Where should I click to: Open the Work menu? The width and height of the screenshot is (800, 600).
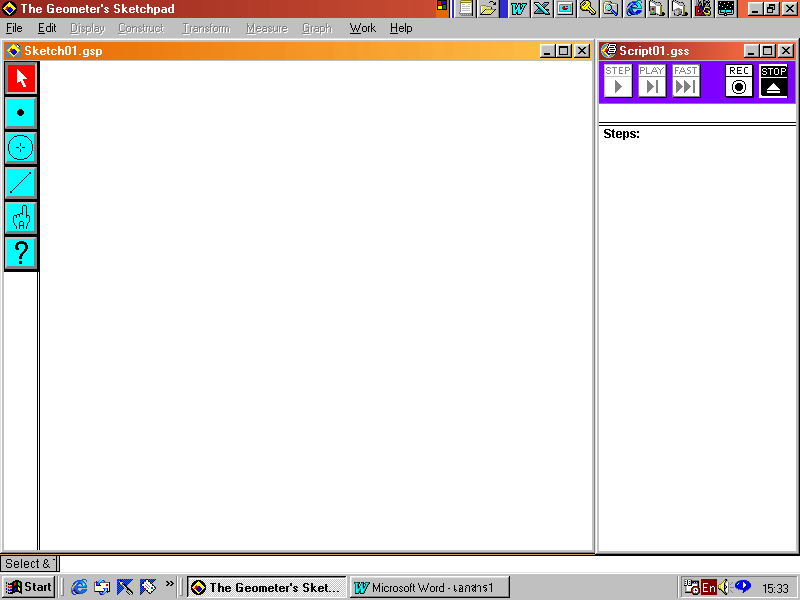(x=362, y=28)
